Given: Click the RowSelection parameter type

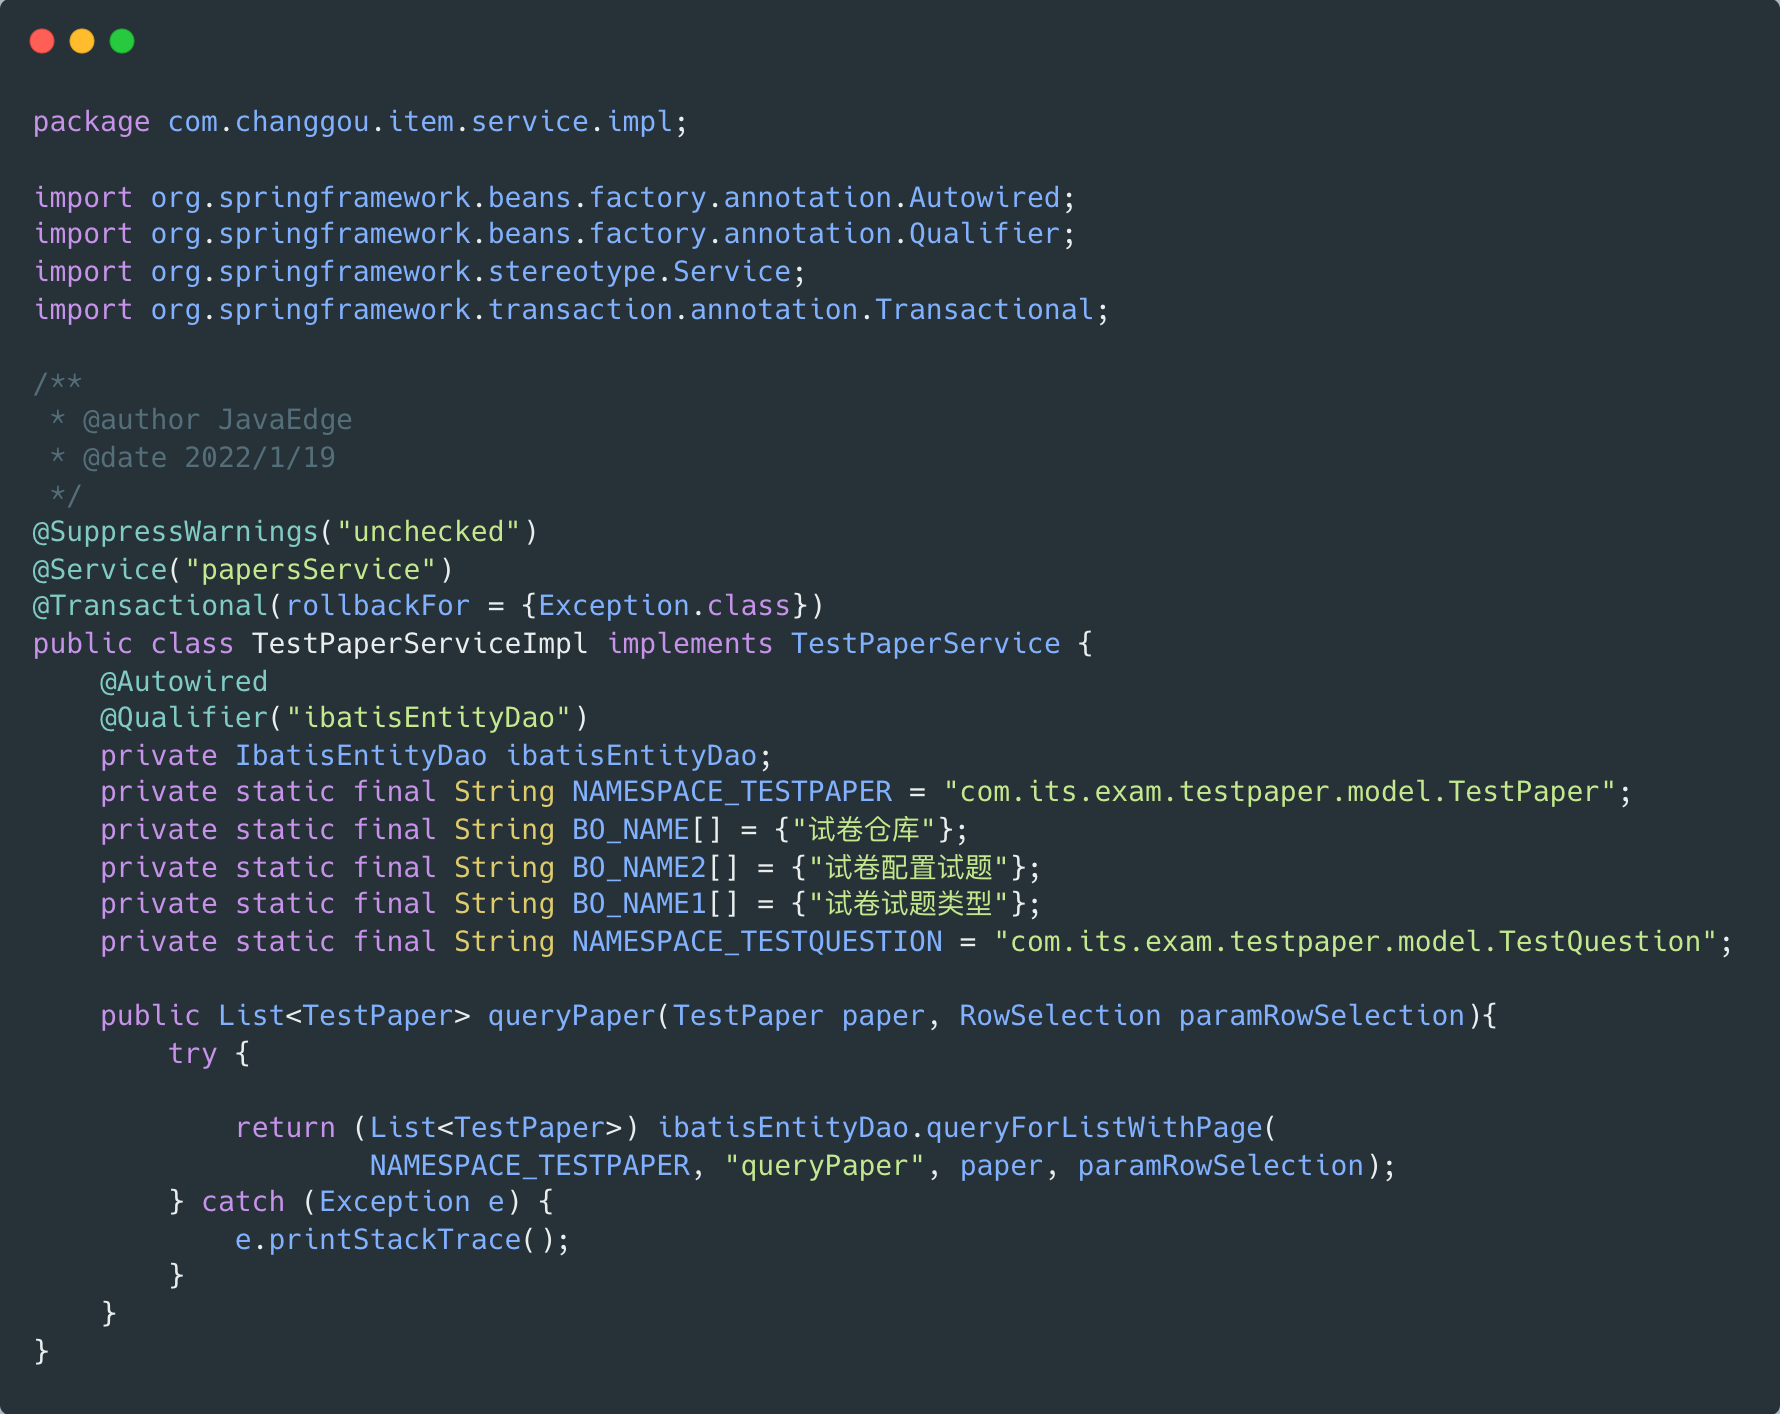Looking at the screenshot, I should coord(1060,1016).
